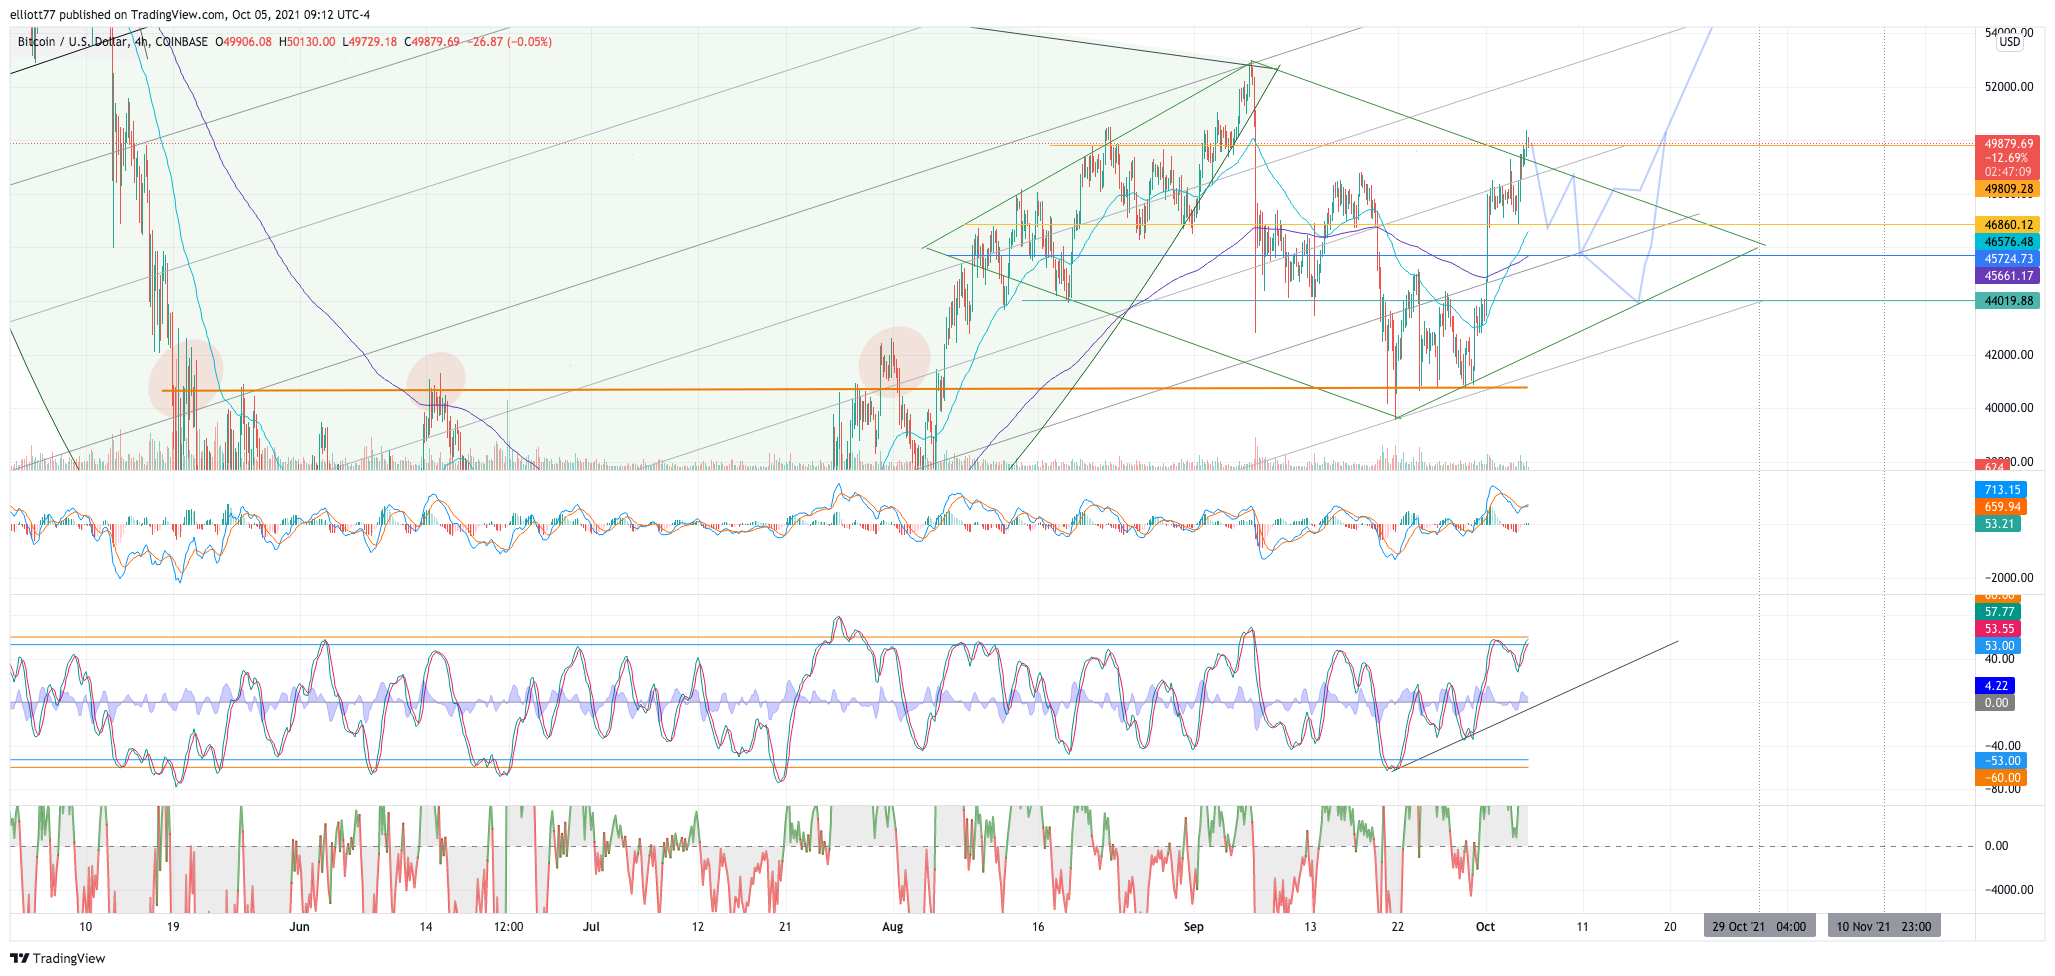The image size is (2055, 976).
Task: Select the pink oscillator label 53.55
Action: tap(1998, 629)
